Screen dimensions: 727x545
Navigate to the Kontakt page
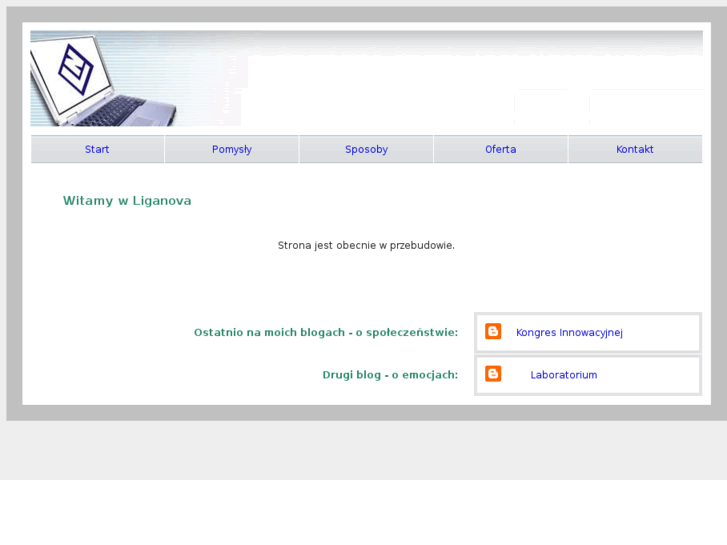[x=635, y=149]
